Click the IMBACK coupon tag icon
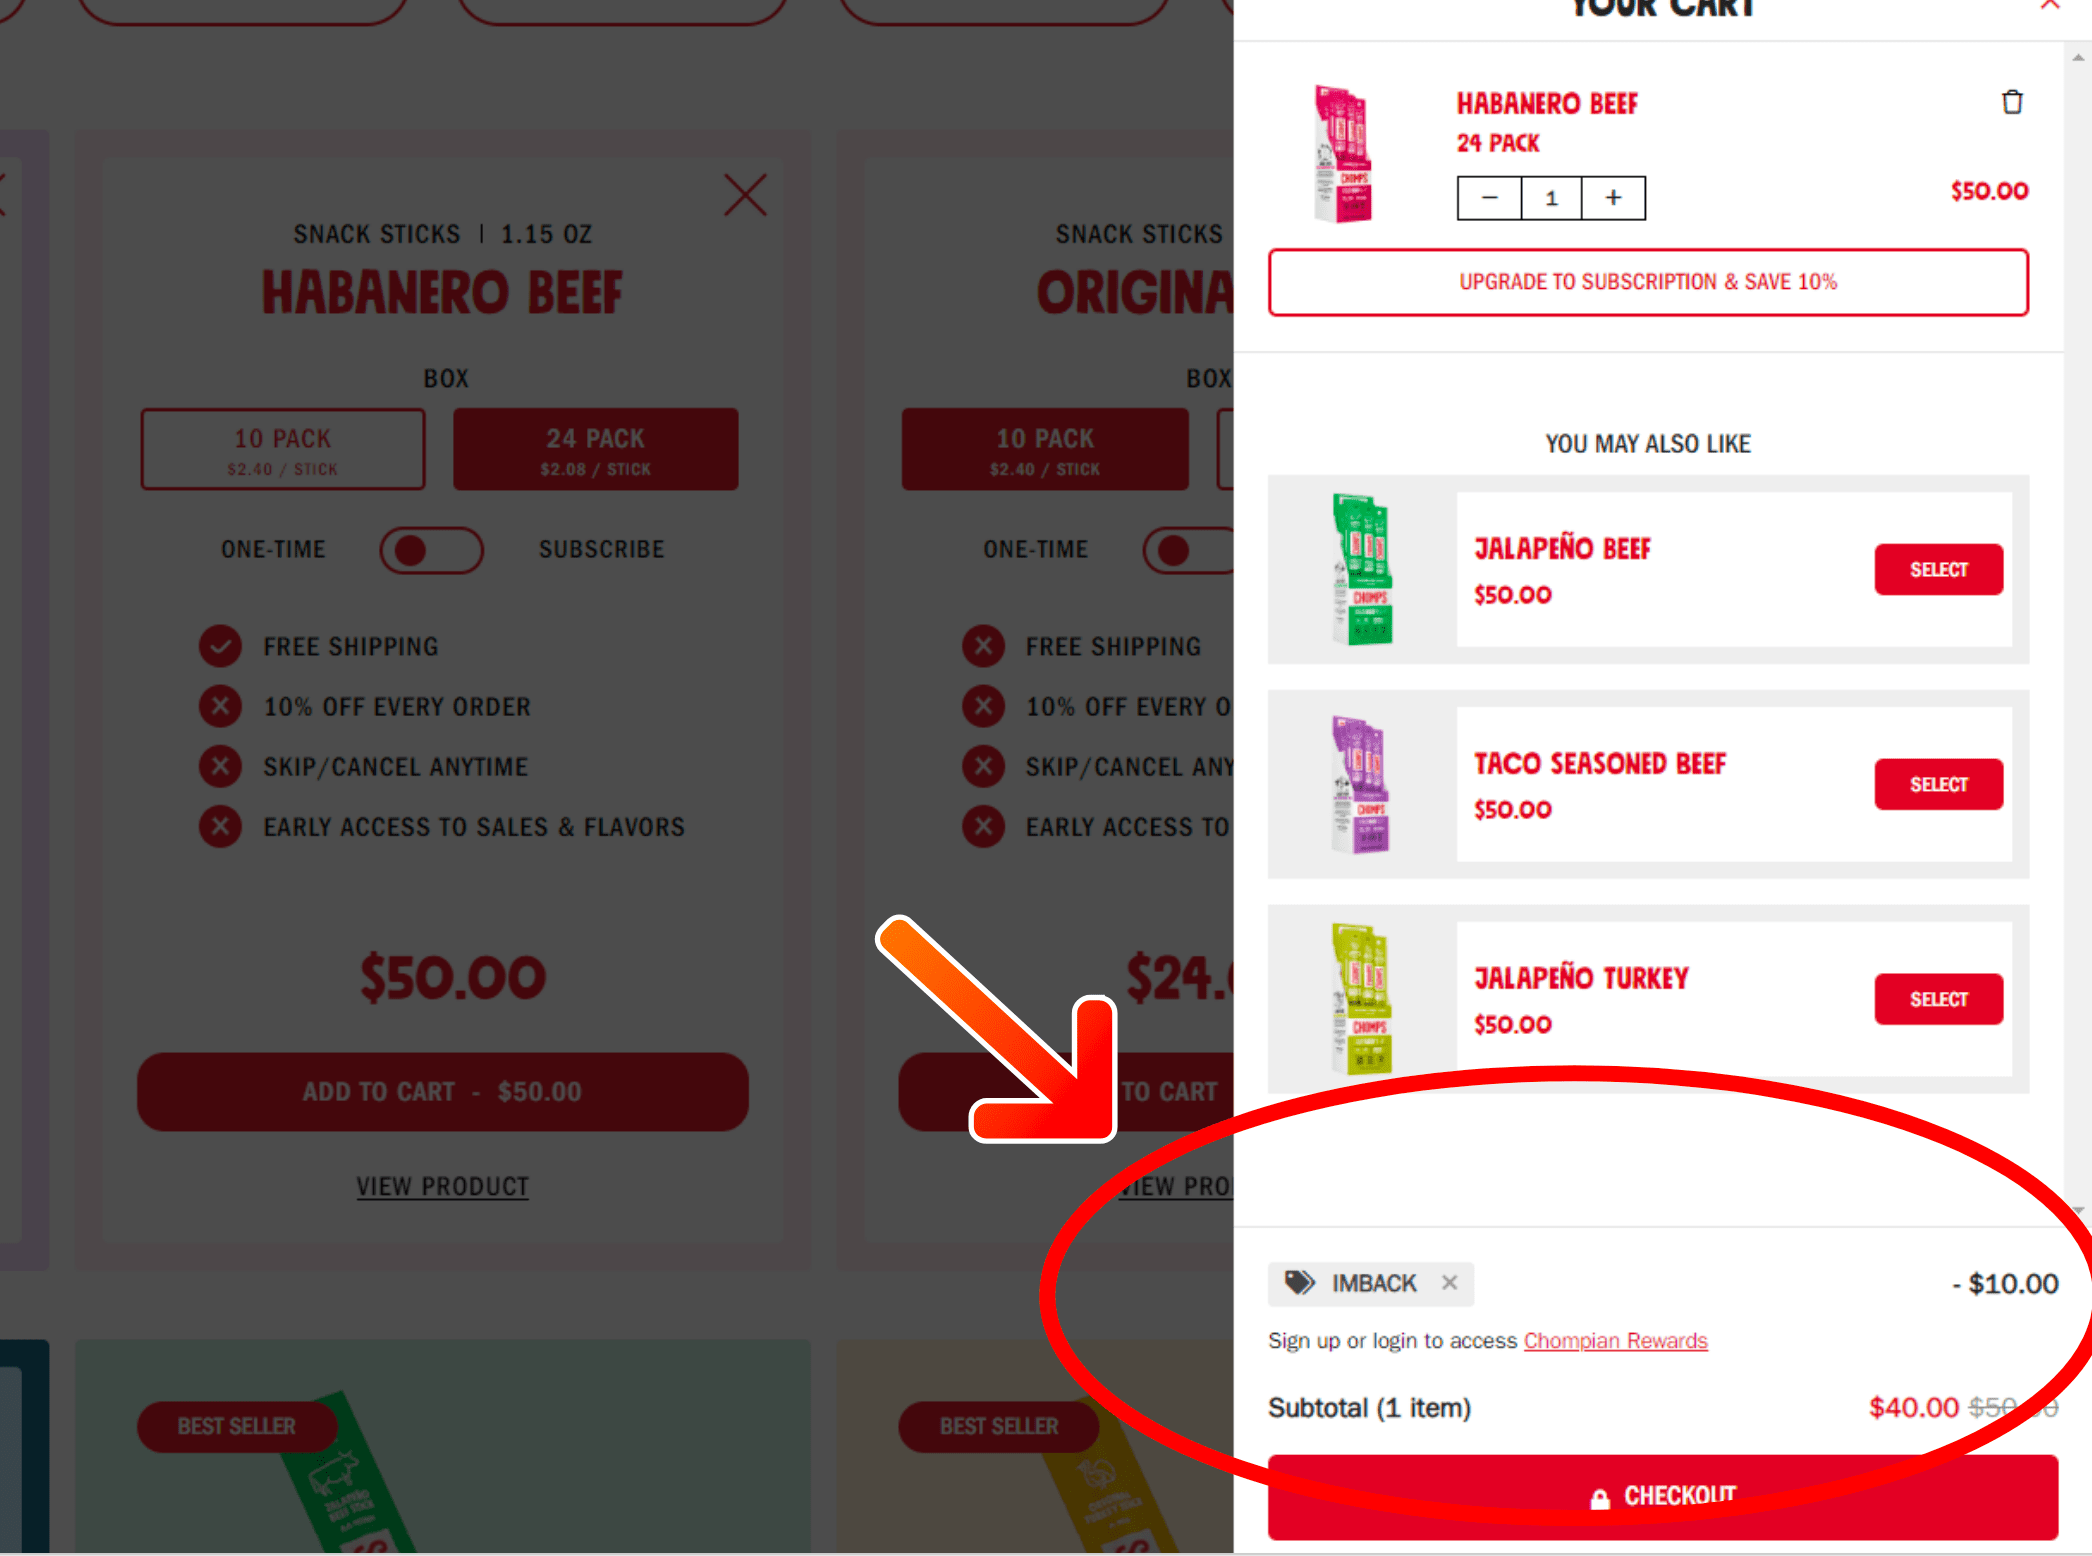 1299,1283
